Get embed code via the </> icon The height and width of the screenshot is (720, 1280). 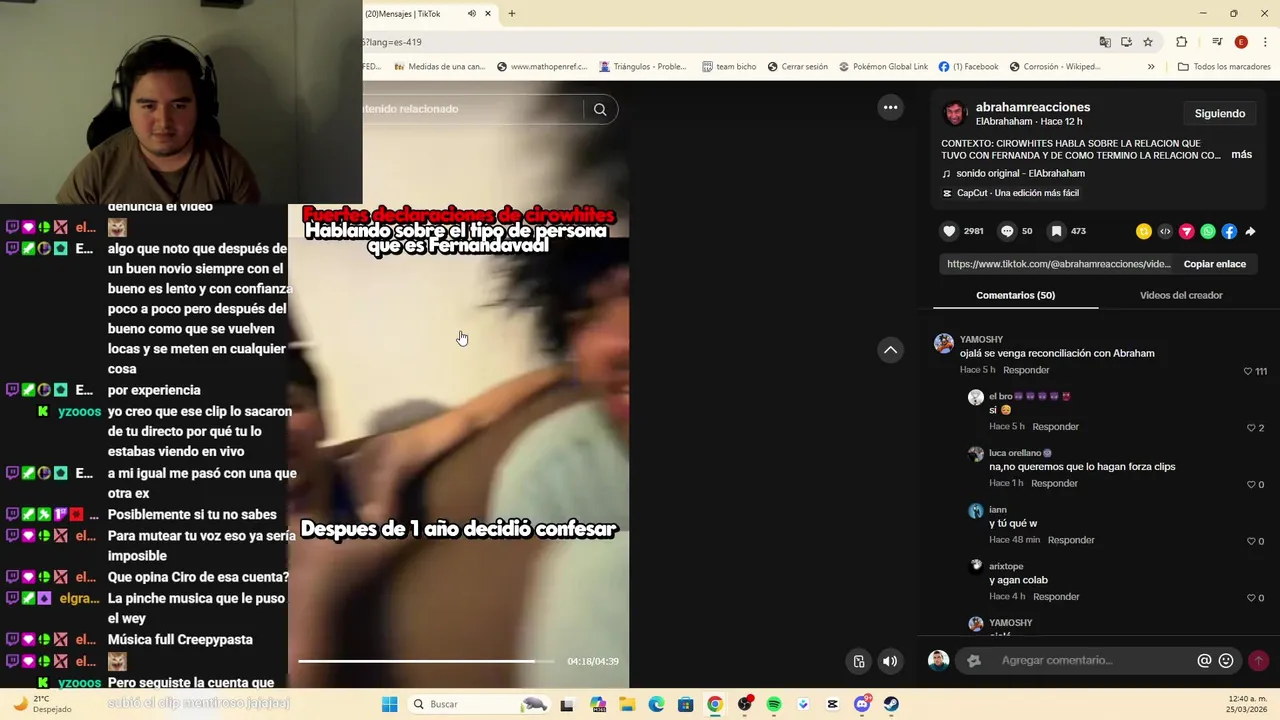tap(1165, 231)
